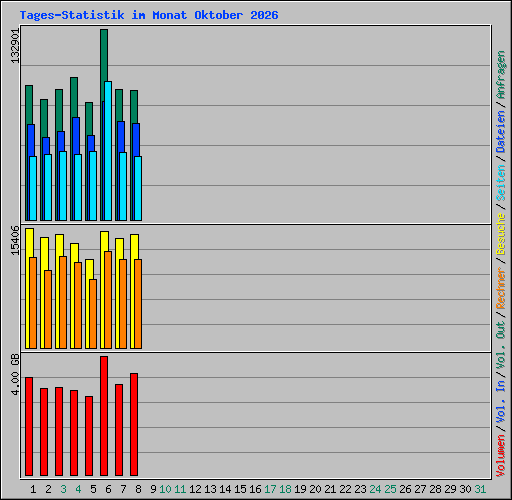Click green weekend day 18 on the x-axis
This screenshot has width=512, height=500.
click(285, 489)
